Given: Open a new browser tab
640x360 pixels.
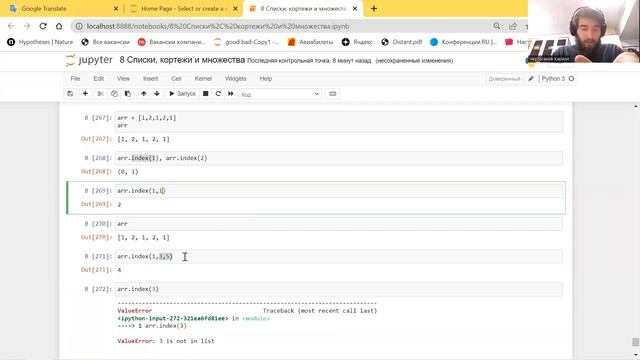Looking at the screenshot, I should click(x=374, y=9).
